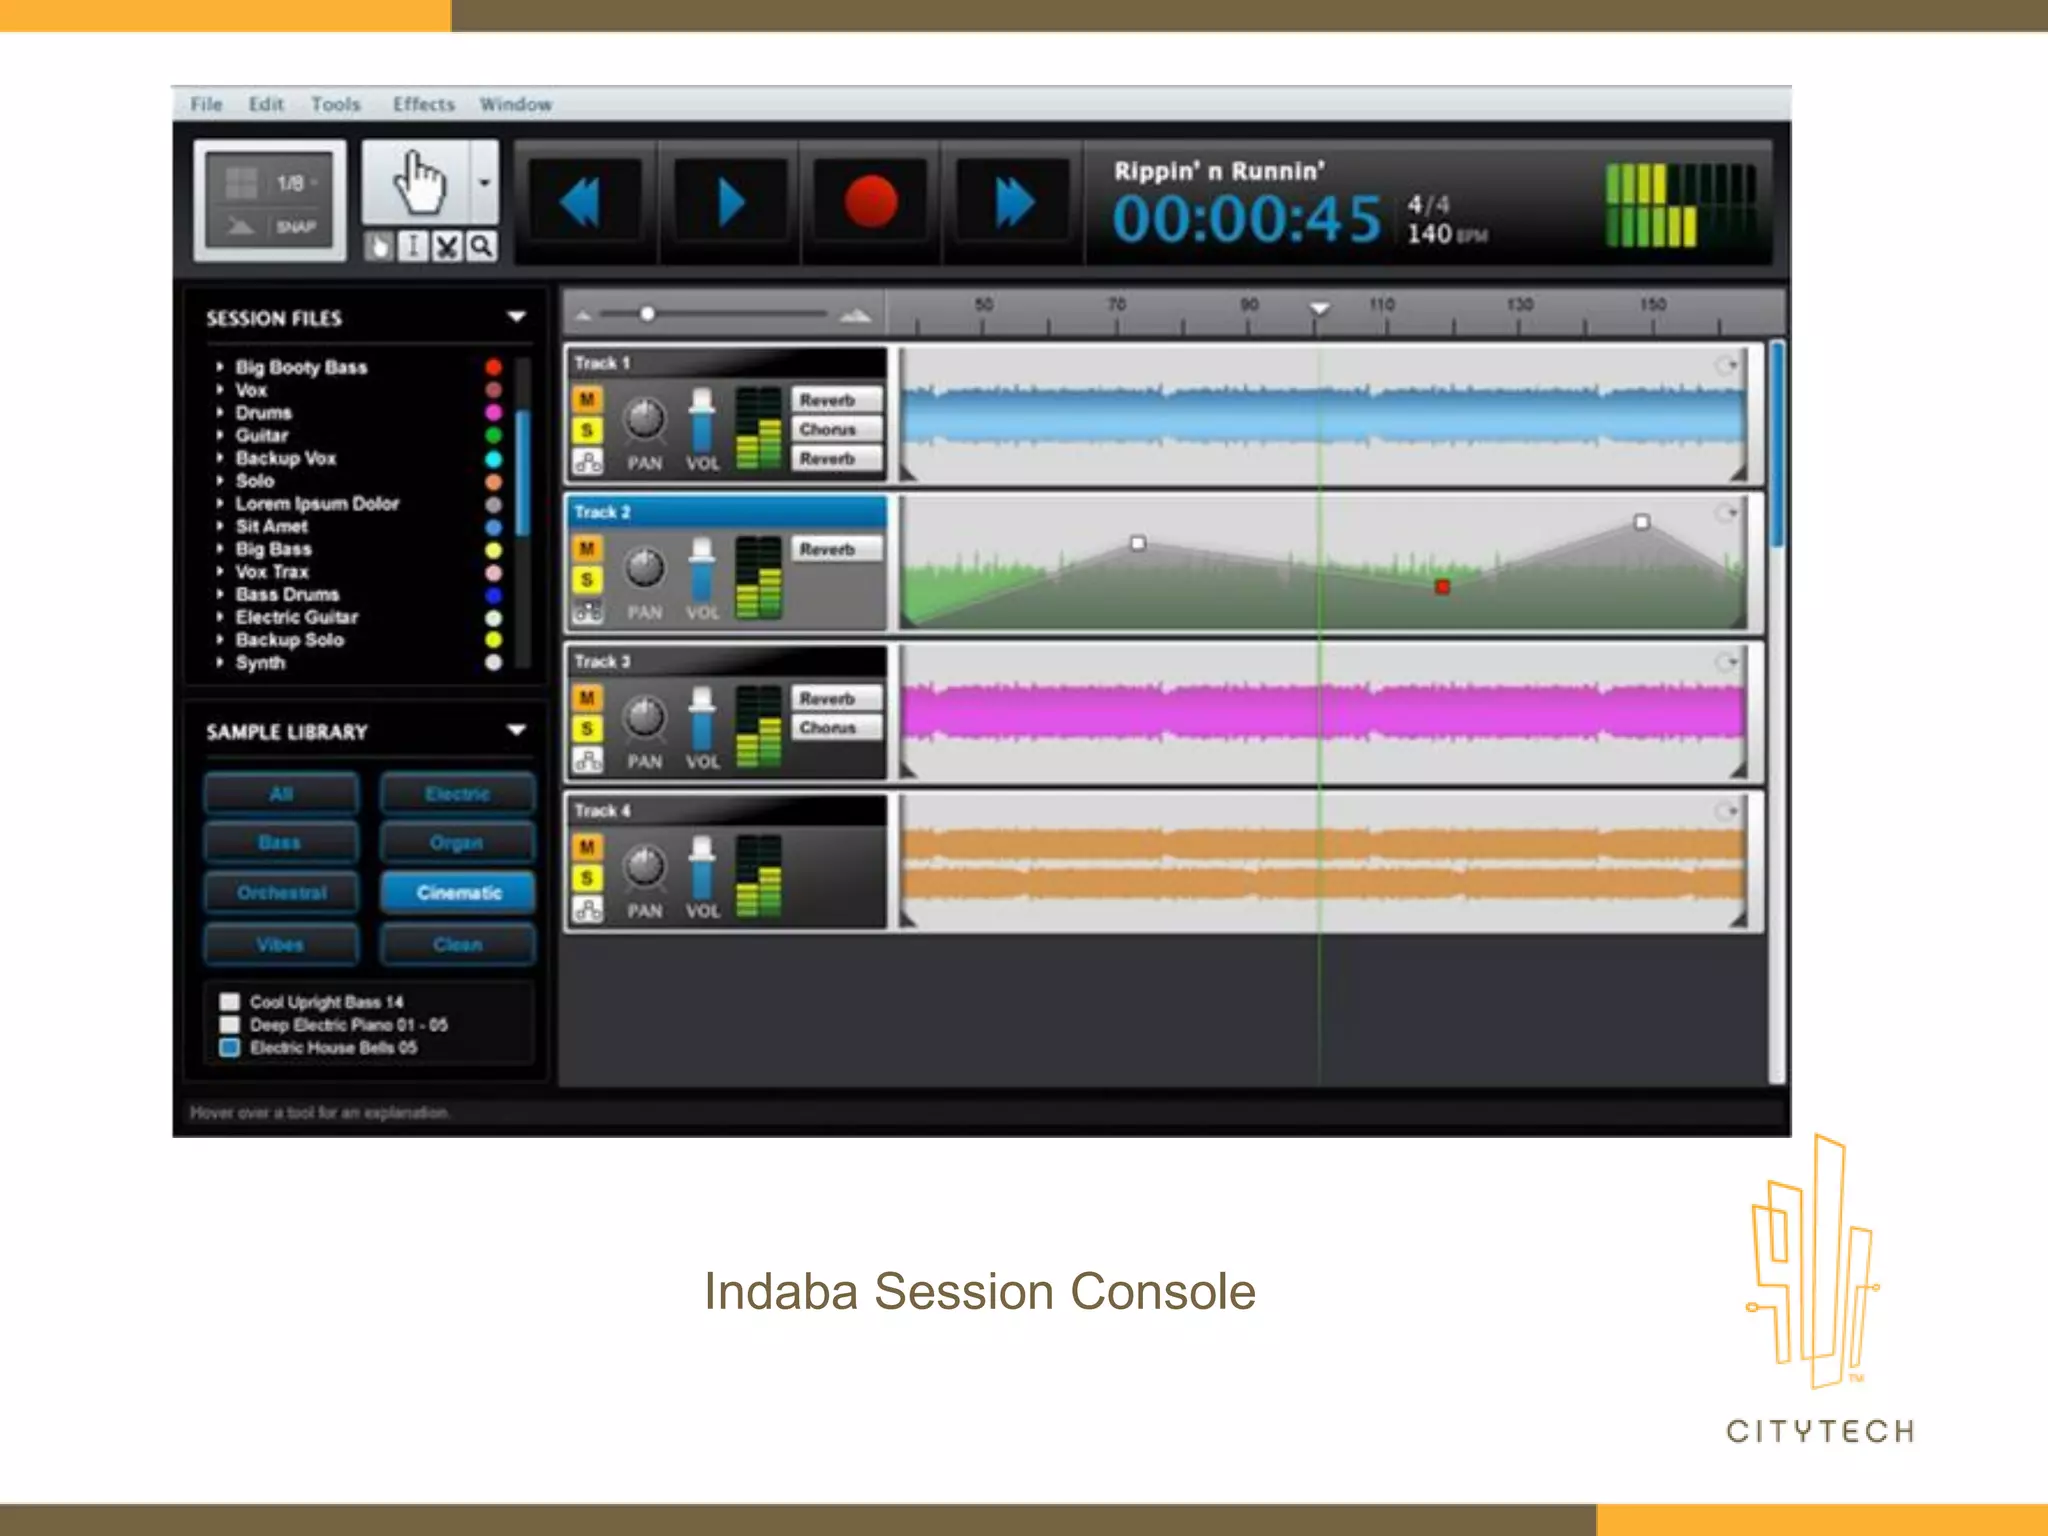Solo Track 2 with S button

point(587,580)
